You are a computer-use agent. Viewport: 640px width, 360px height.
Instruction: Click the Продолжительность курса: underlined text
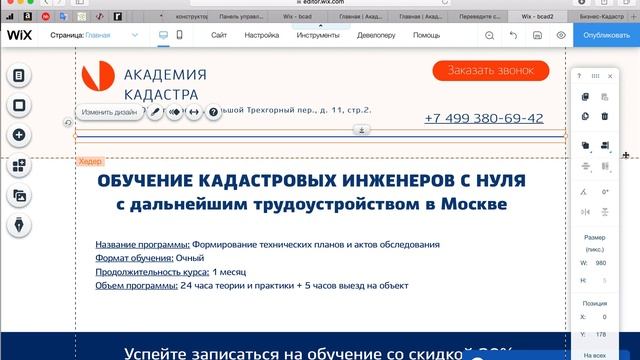coord(152,272)
